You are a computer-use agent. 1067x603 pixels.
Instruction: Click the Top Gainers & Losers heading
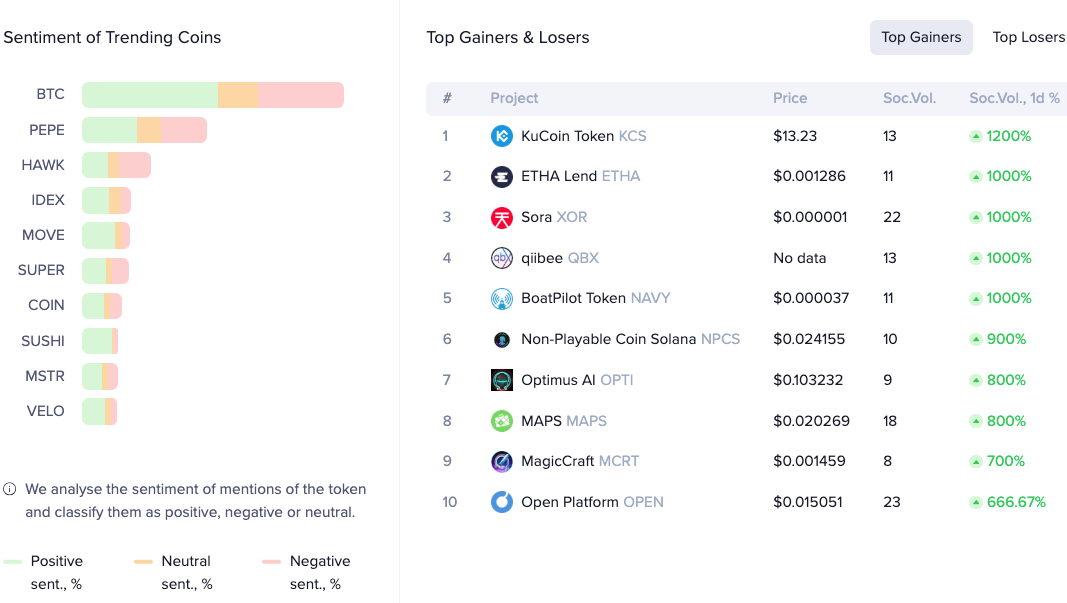pos(508,37)
